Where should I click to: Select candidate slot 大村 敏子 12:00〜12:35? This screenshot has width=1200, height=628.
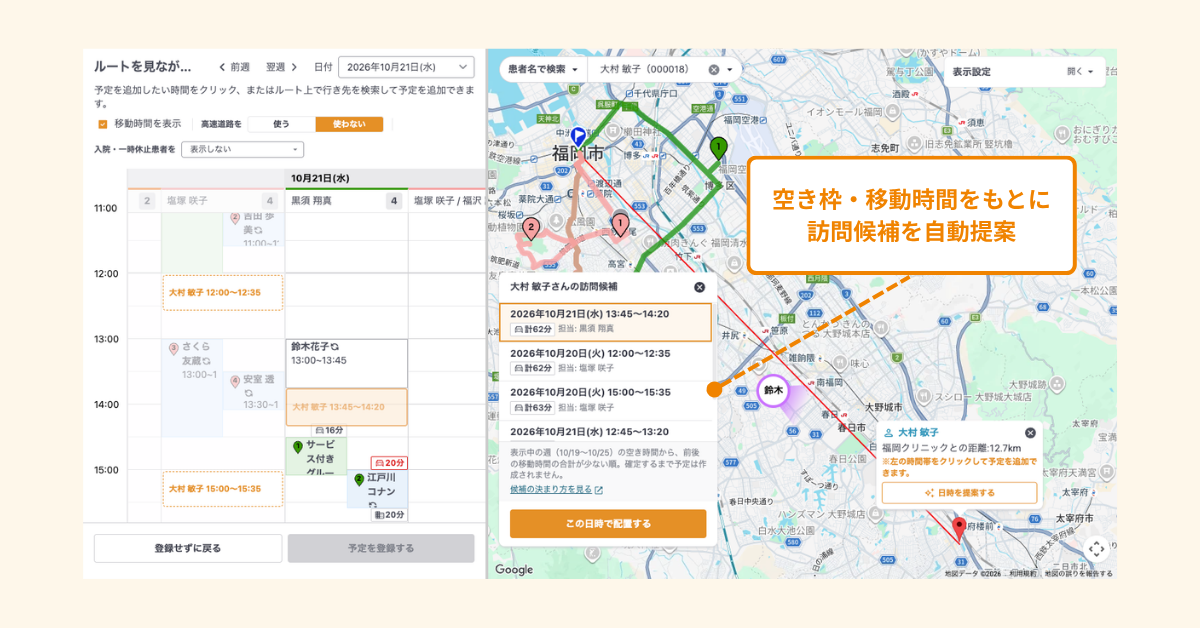(223, 293)
